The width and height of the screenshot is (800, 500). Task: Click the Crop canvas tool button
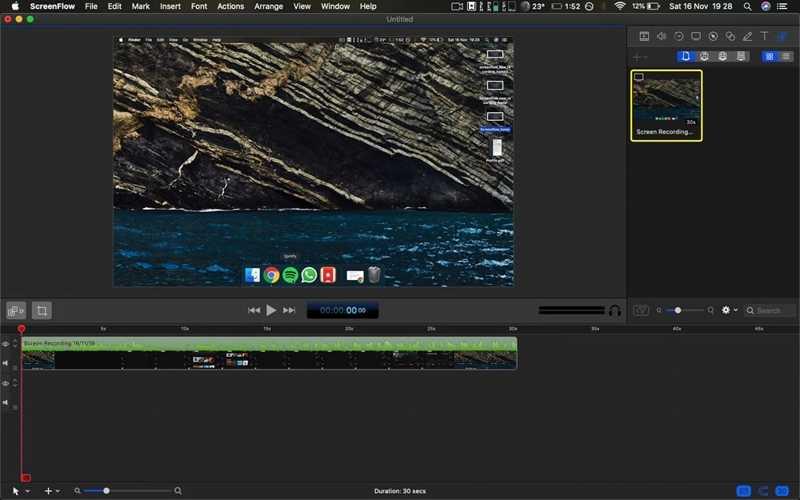(42, 310)
